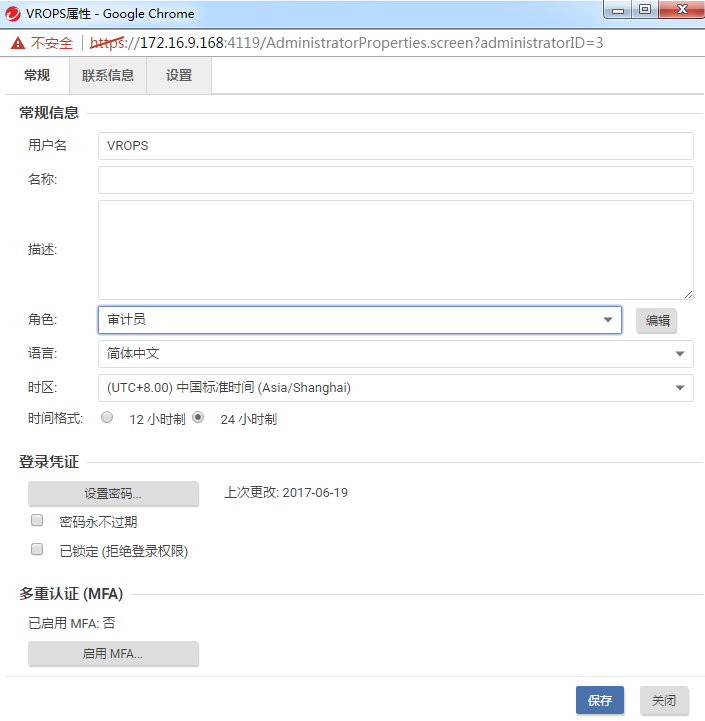Open the time zone dropdown Asia/Shanghai
This screenshot has width=705, height=721.
click(x=395, y=388)
